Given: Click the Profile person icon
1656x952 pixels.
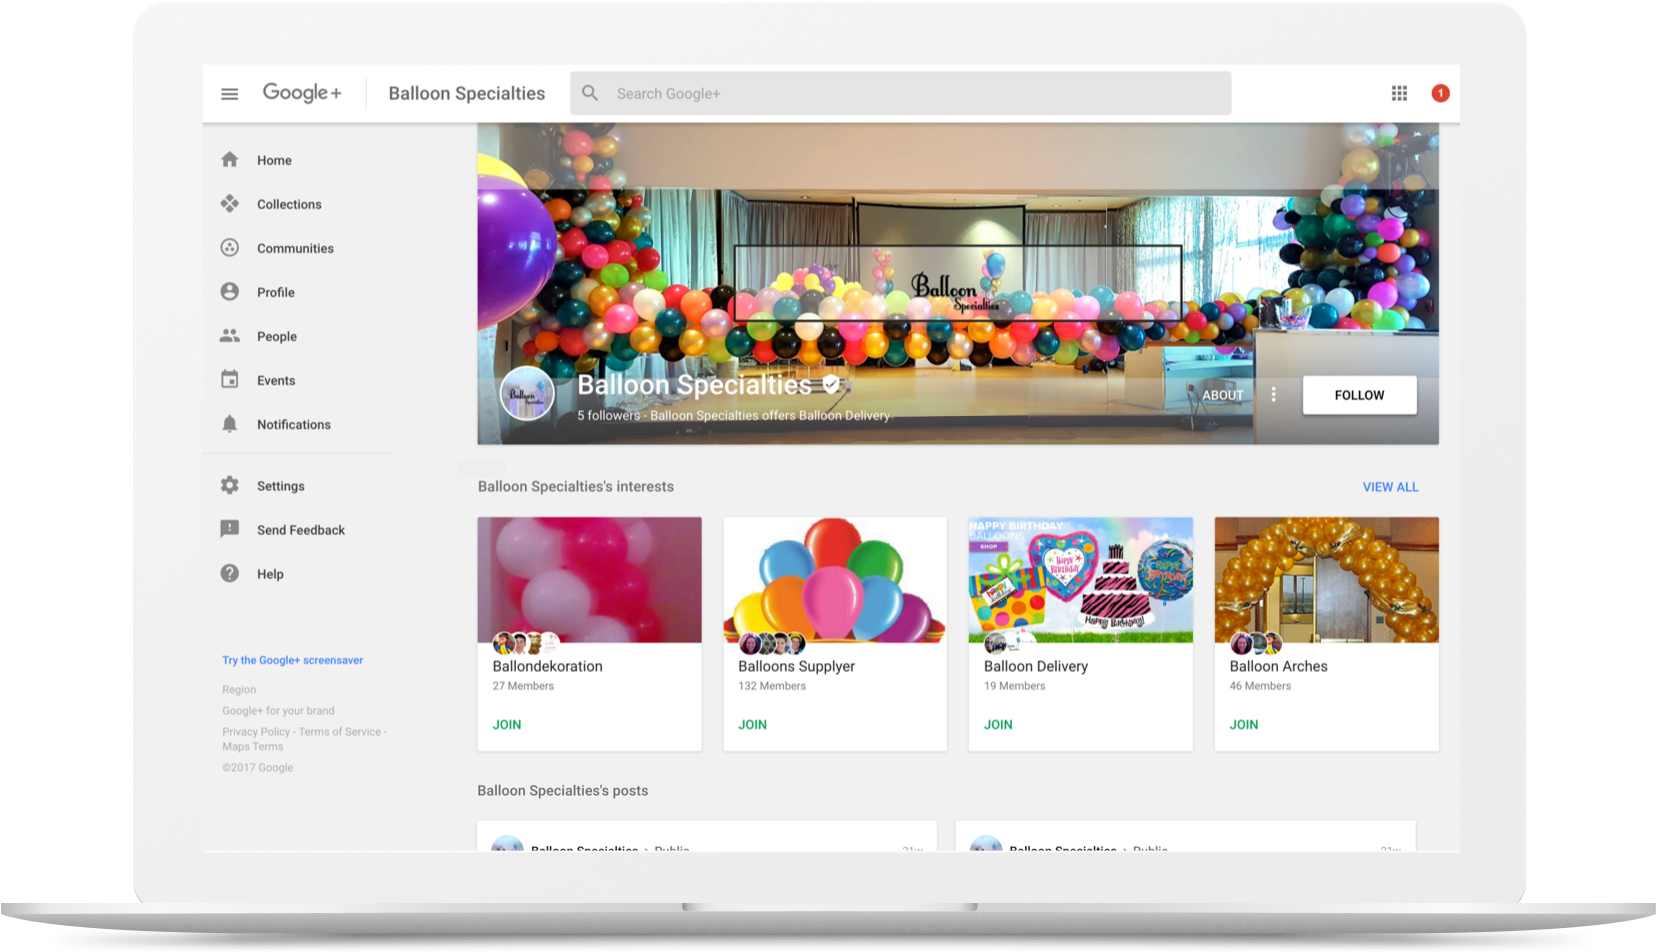Looking at the screenshot, I should point(230,292).
